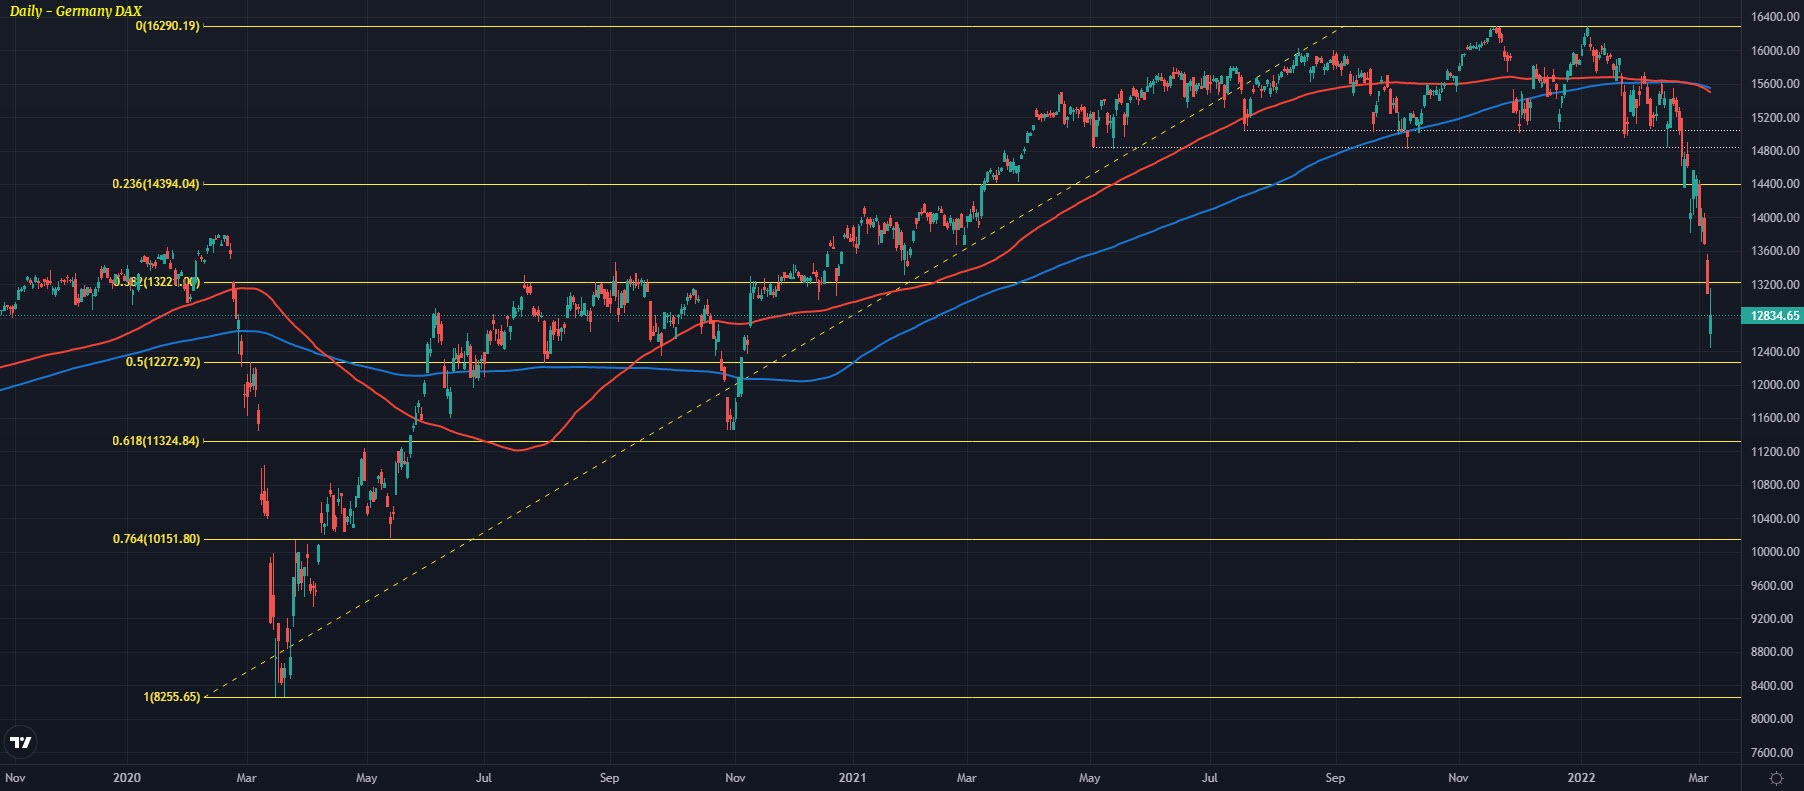Click the 13600.00 price axis value

(x=1775, y=251)
